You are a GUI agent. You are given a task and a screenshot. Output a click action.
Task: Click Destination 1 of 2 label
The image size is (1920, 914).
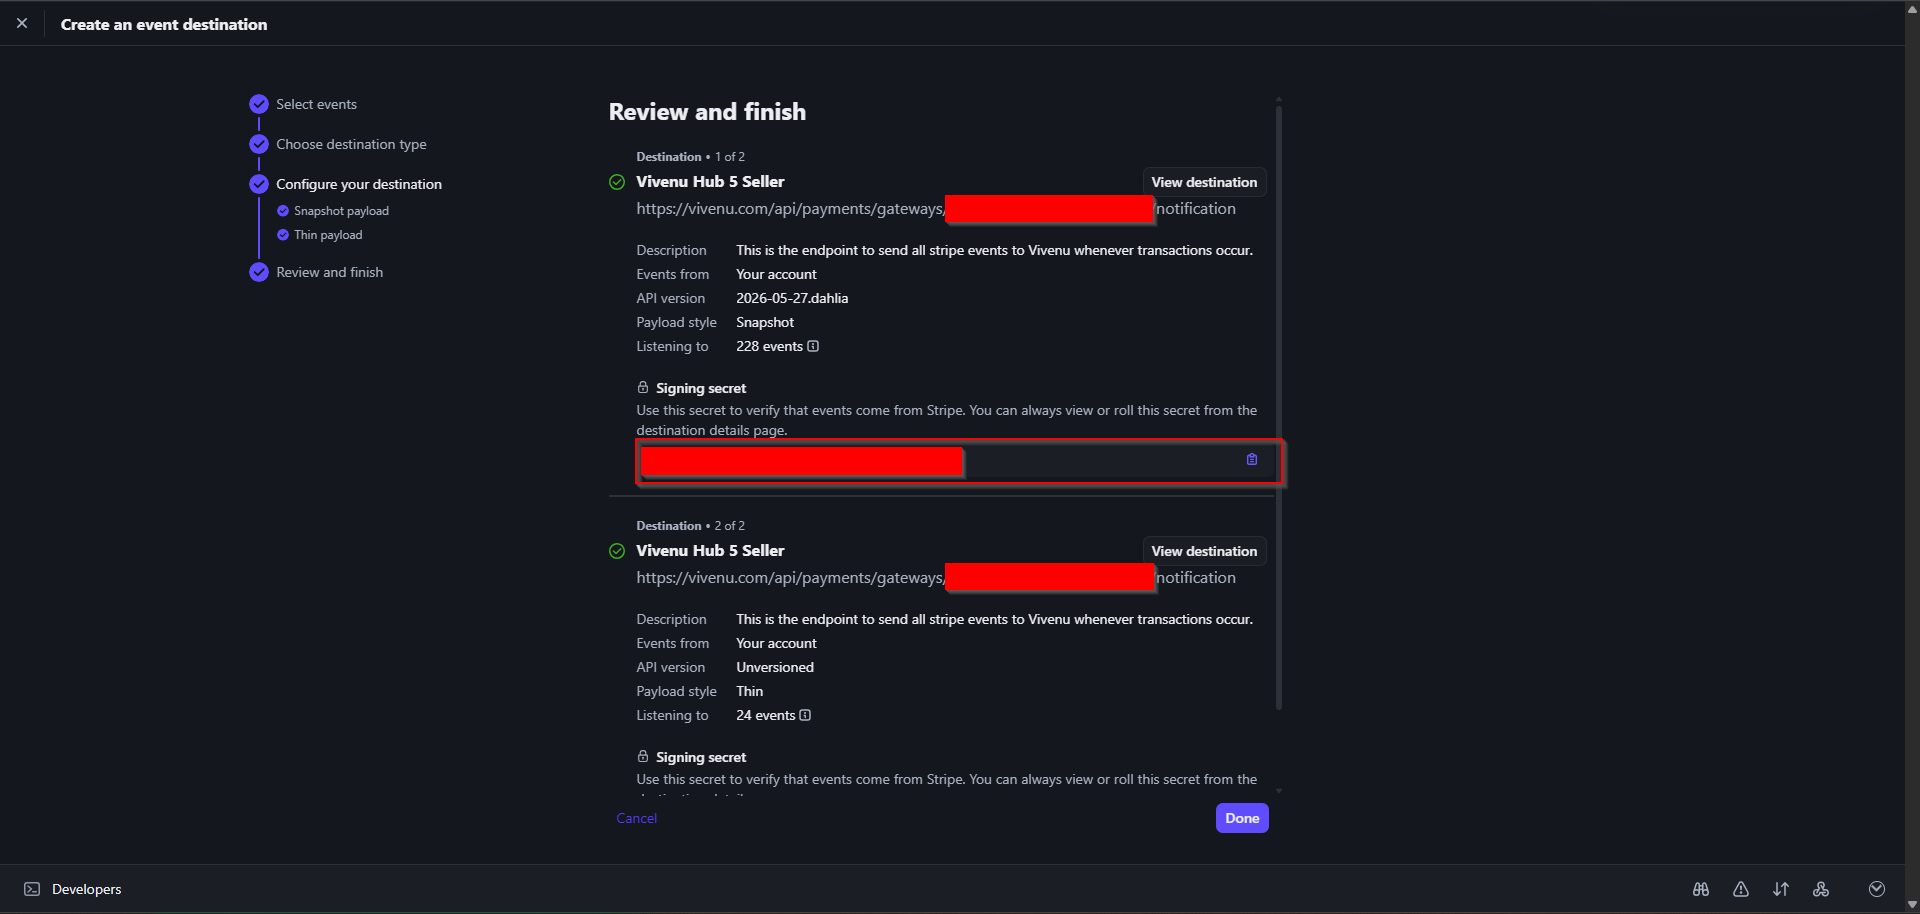(x=690, y=157)
